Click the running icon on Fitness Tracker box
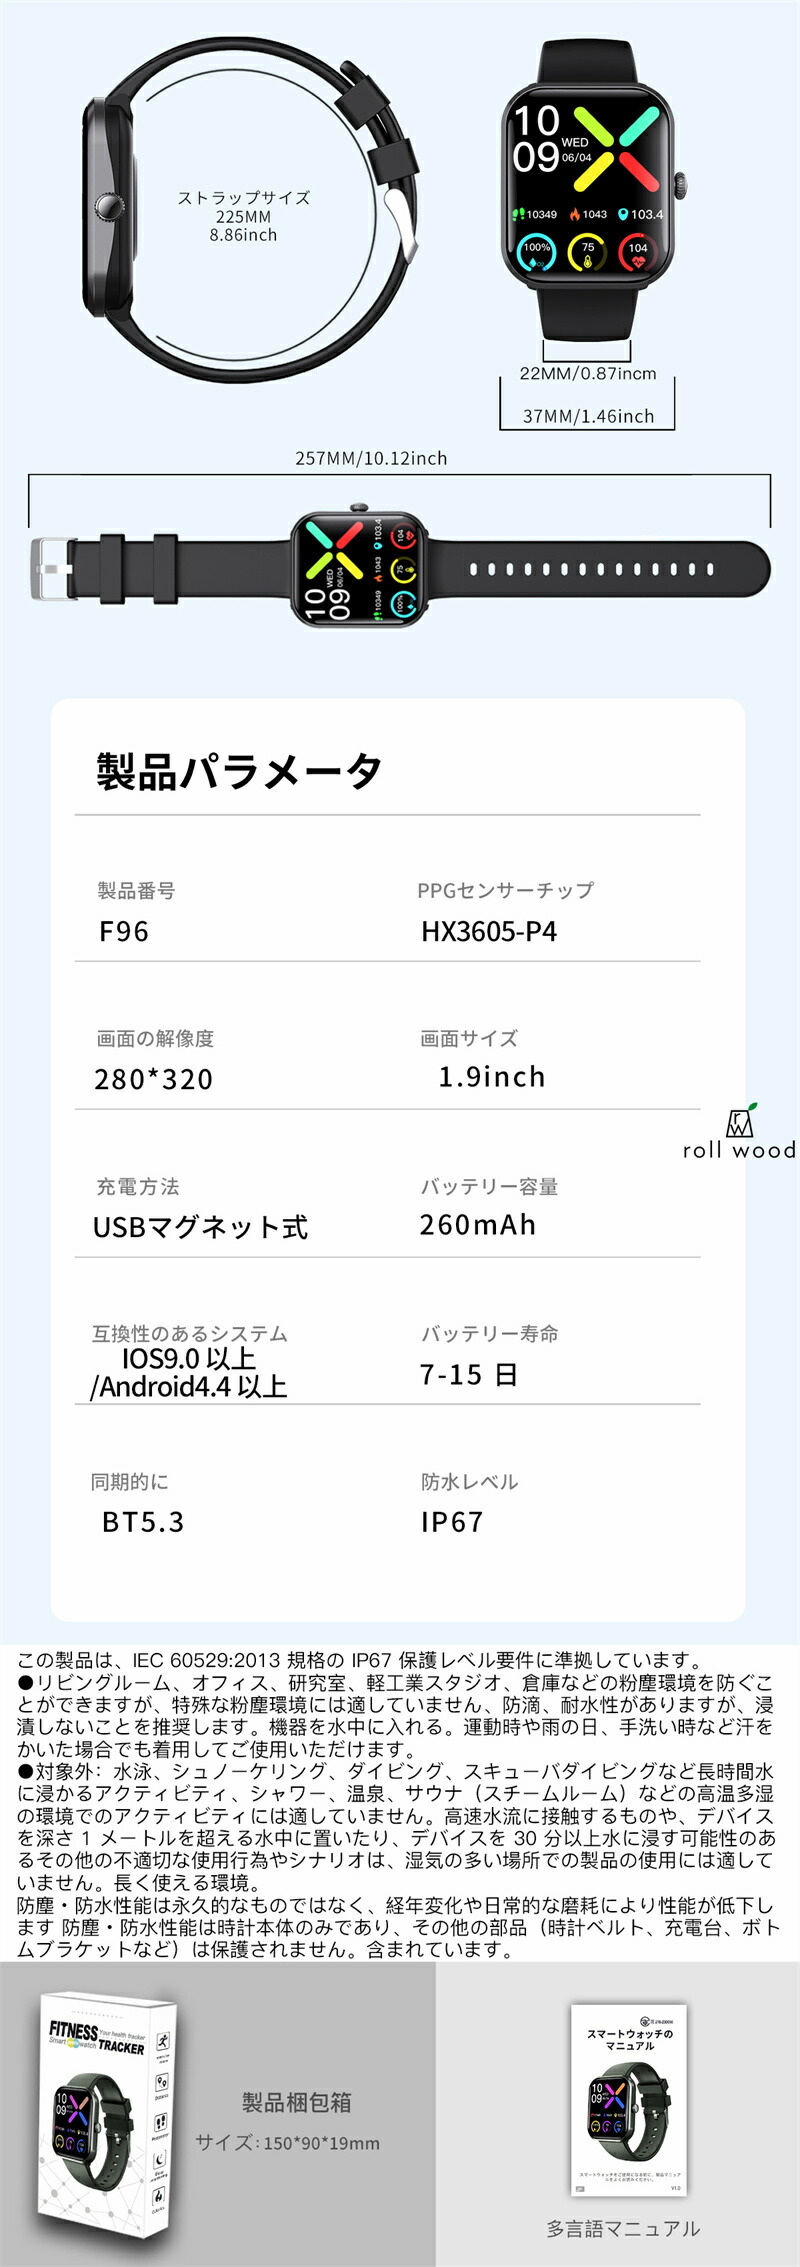Image resolution: width=800 pixels, height=2267 pixels. pos(162,2042)
